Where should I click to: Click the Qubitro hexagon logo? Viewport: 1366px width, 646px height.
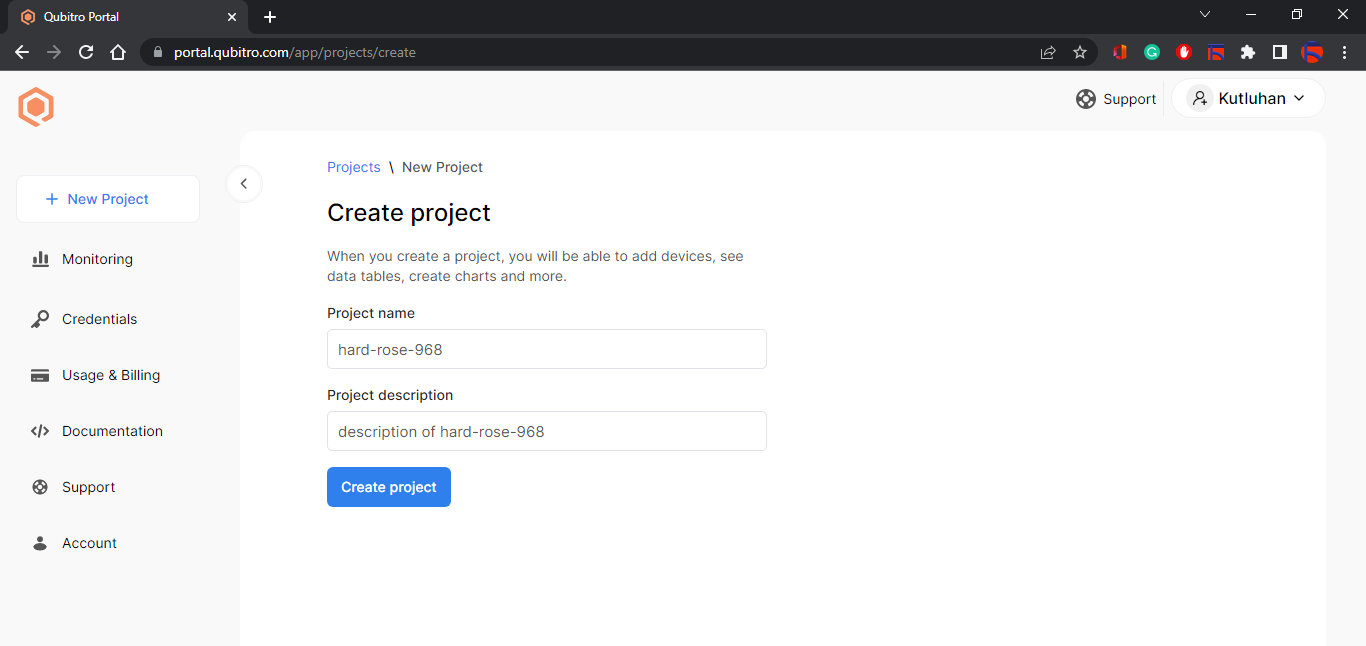coord(36,107)
